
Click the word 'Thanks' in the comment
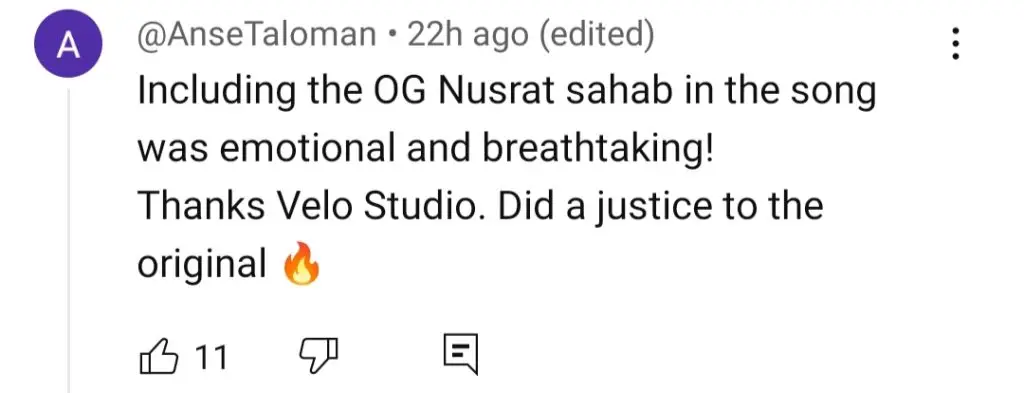(201, 207)
